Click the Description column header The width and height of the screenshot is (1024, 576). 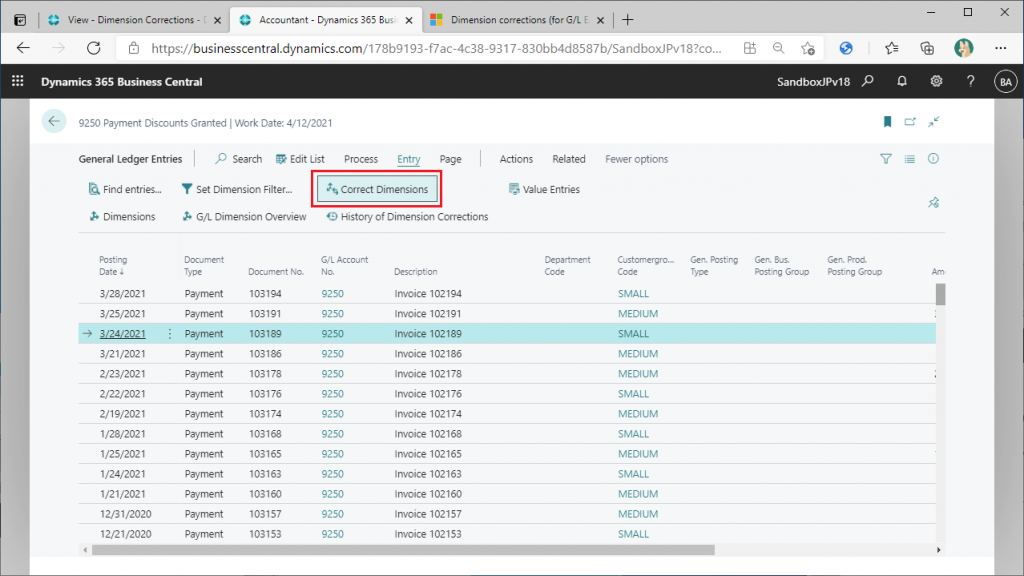415,272
